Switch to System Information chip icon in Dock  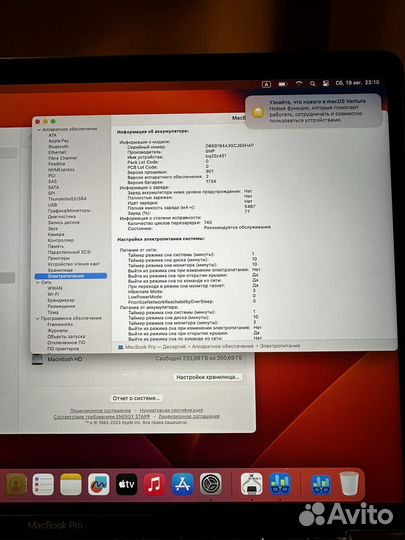(251, 484)
